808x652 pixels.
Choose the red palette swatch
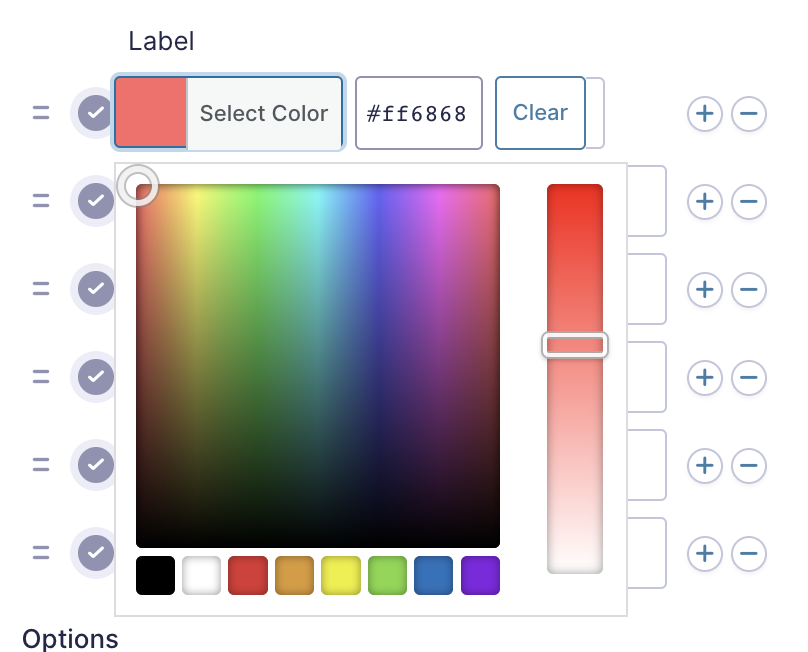[x=247, y=576]
